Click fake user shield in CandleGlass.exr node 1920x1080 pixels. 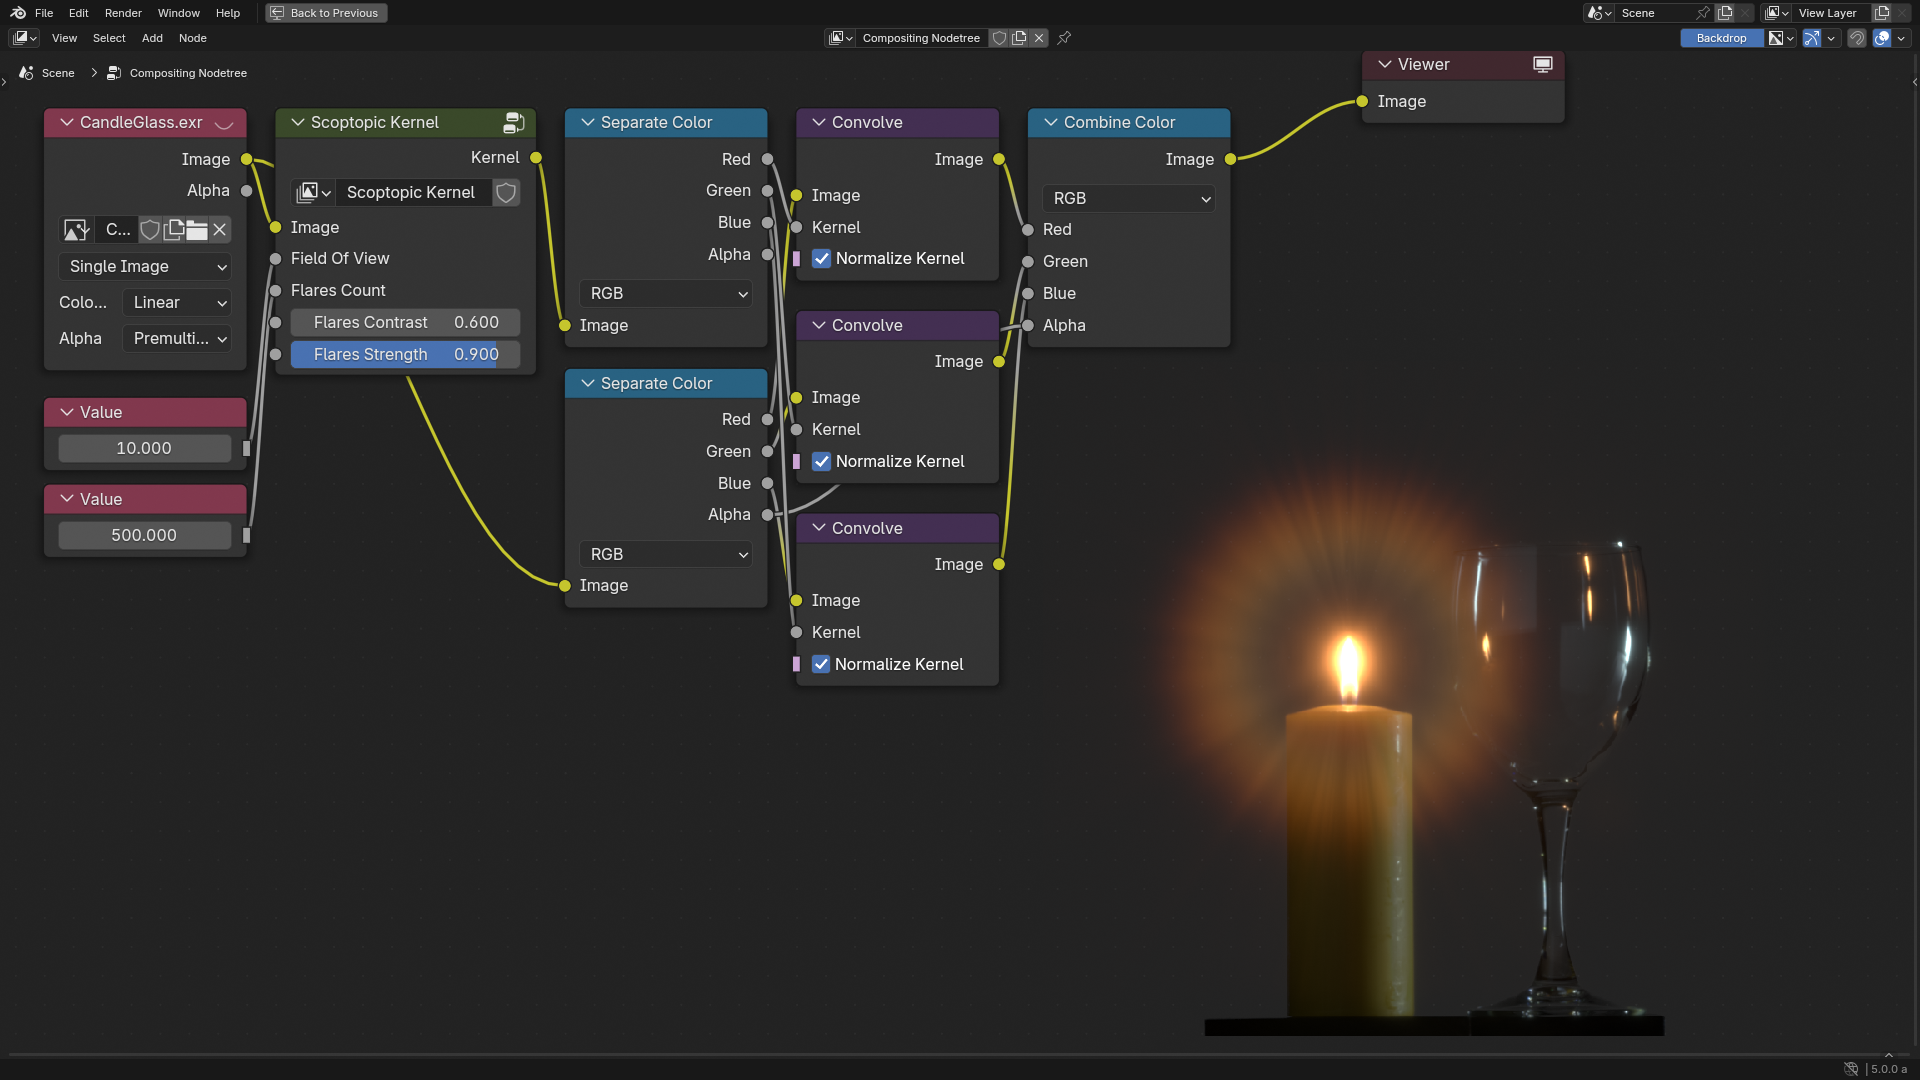150,230
